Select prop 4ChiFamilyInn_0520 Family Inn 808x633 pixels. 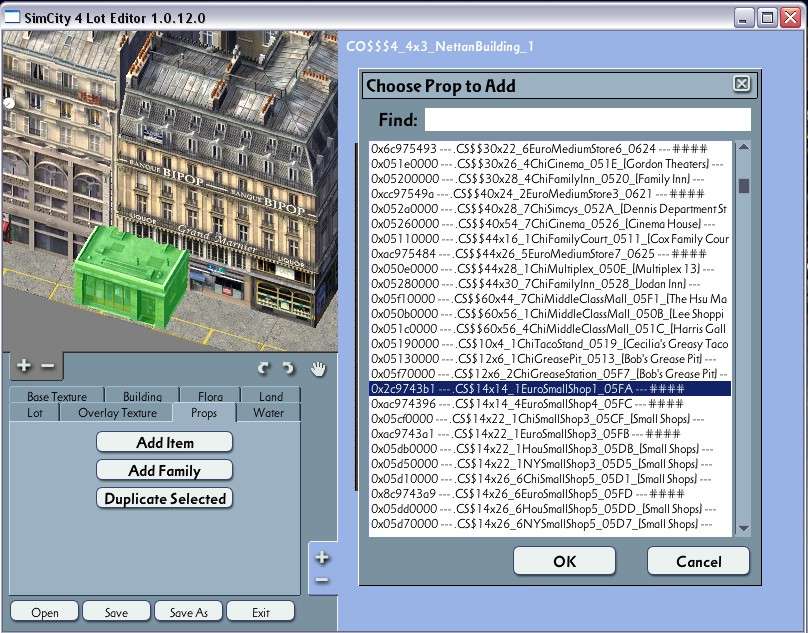[x=550, y=179]
